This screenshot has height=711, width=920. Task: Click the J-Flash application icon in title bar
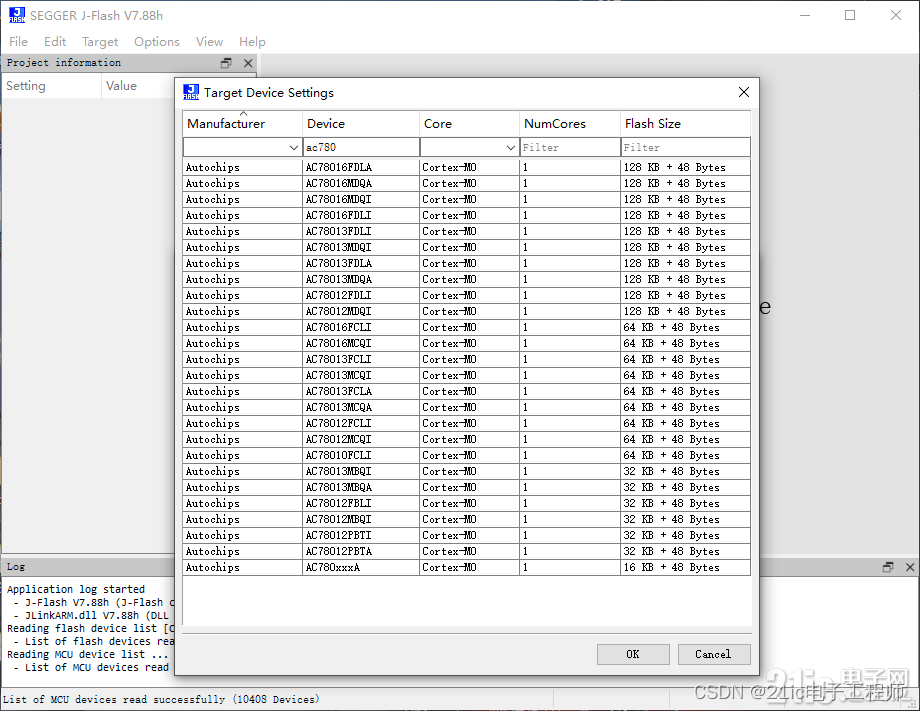(16, 15)
